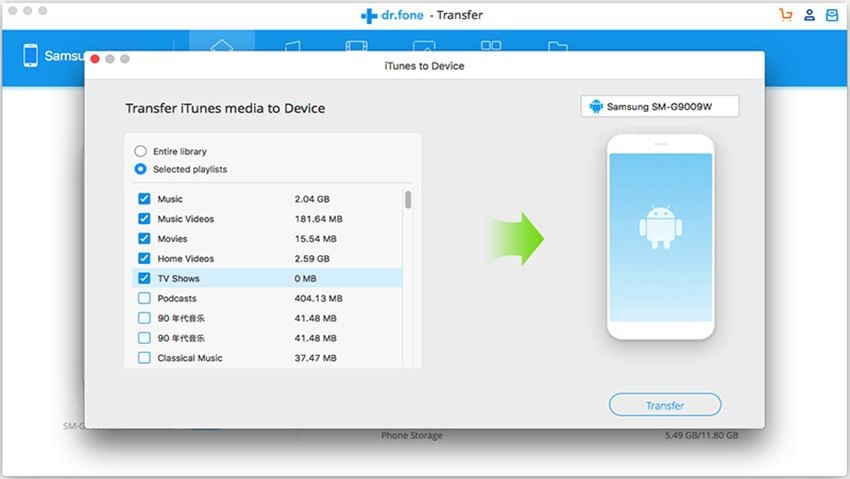Click Android robot on phone preview
The width and height of the screenshot is (850, 479).
tap(660, 227)
